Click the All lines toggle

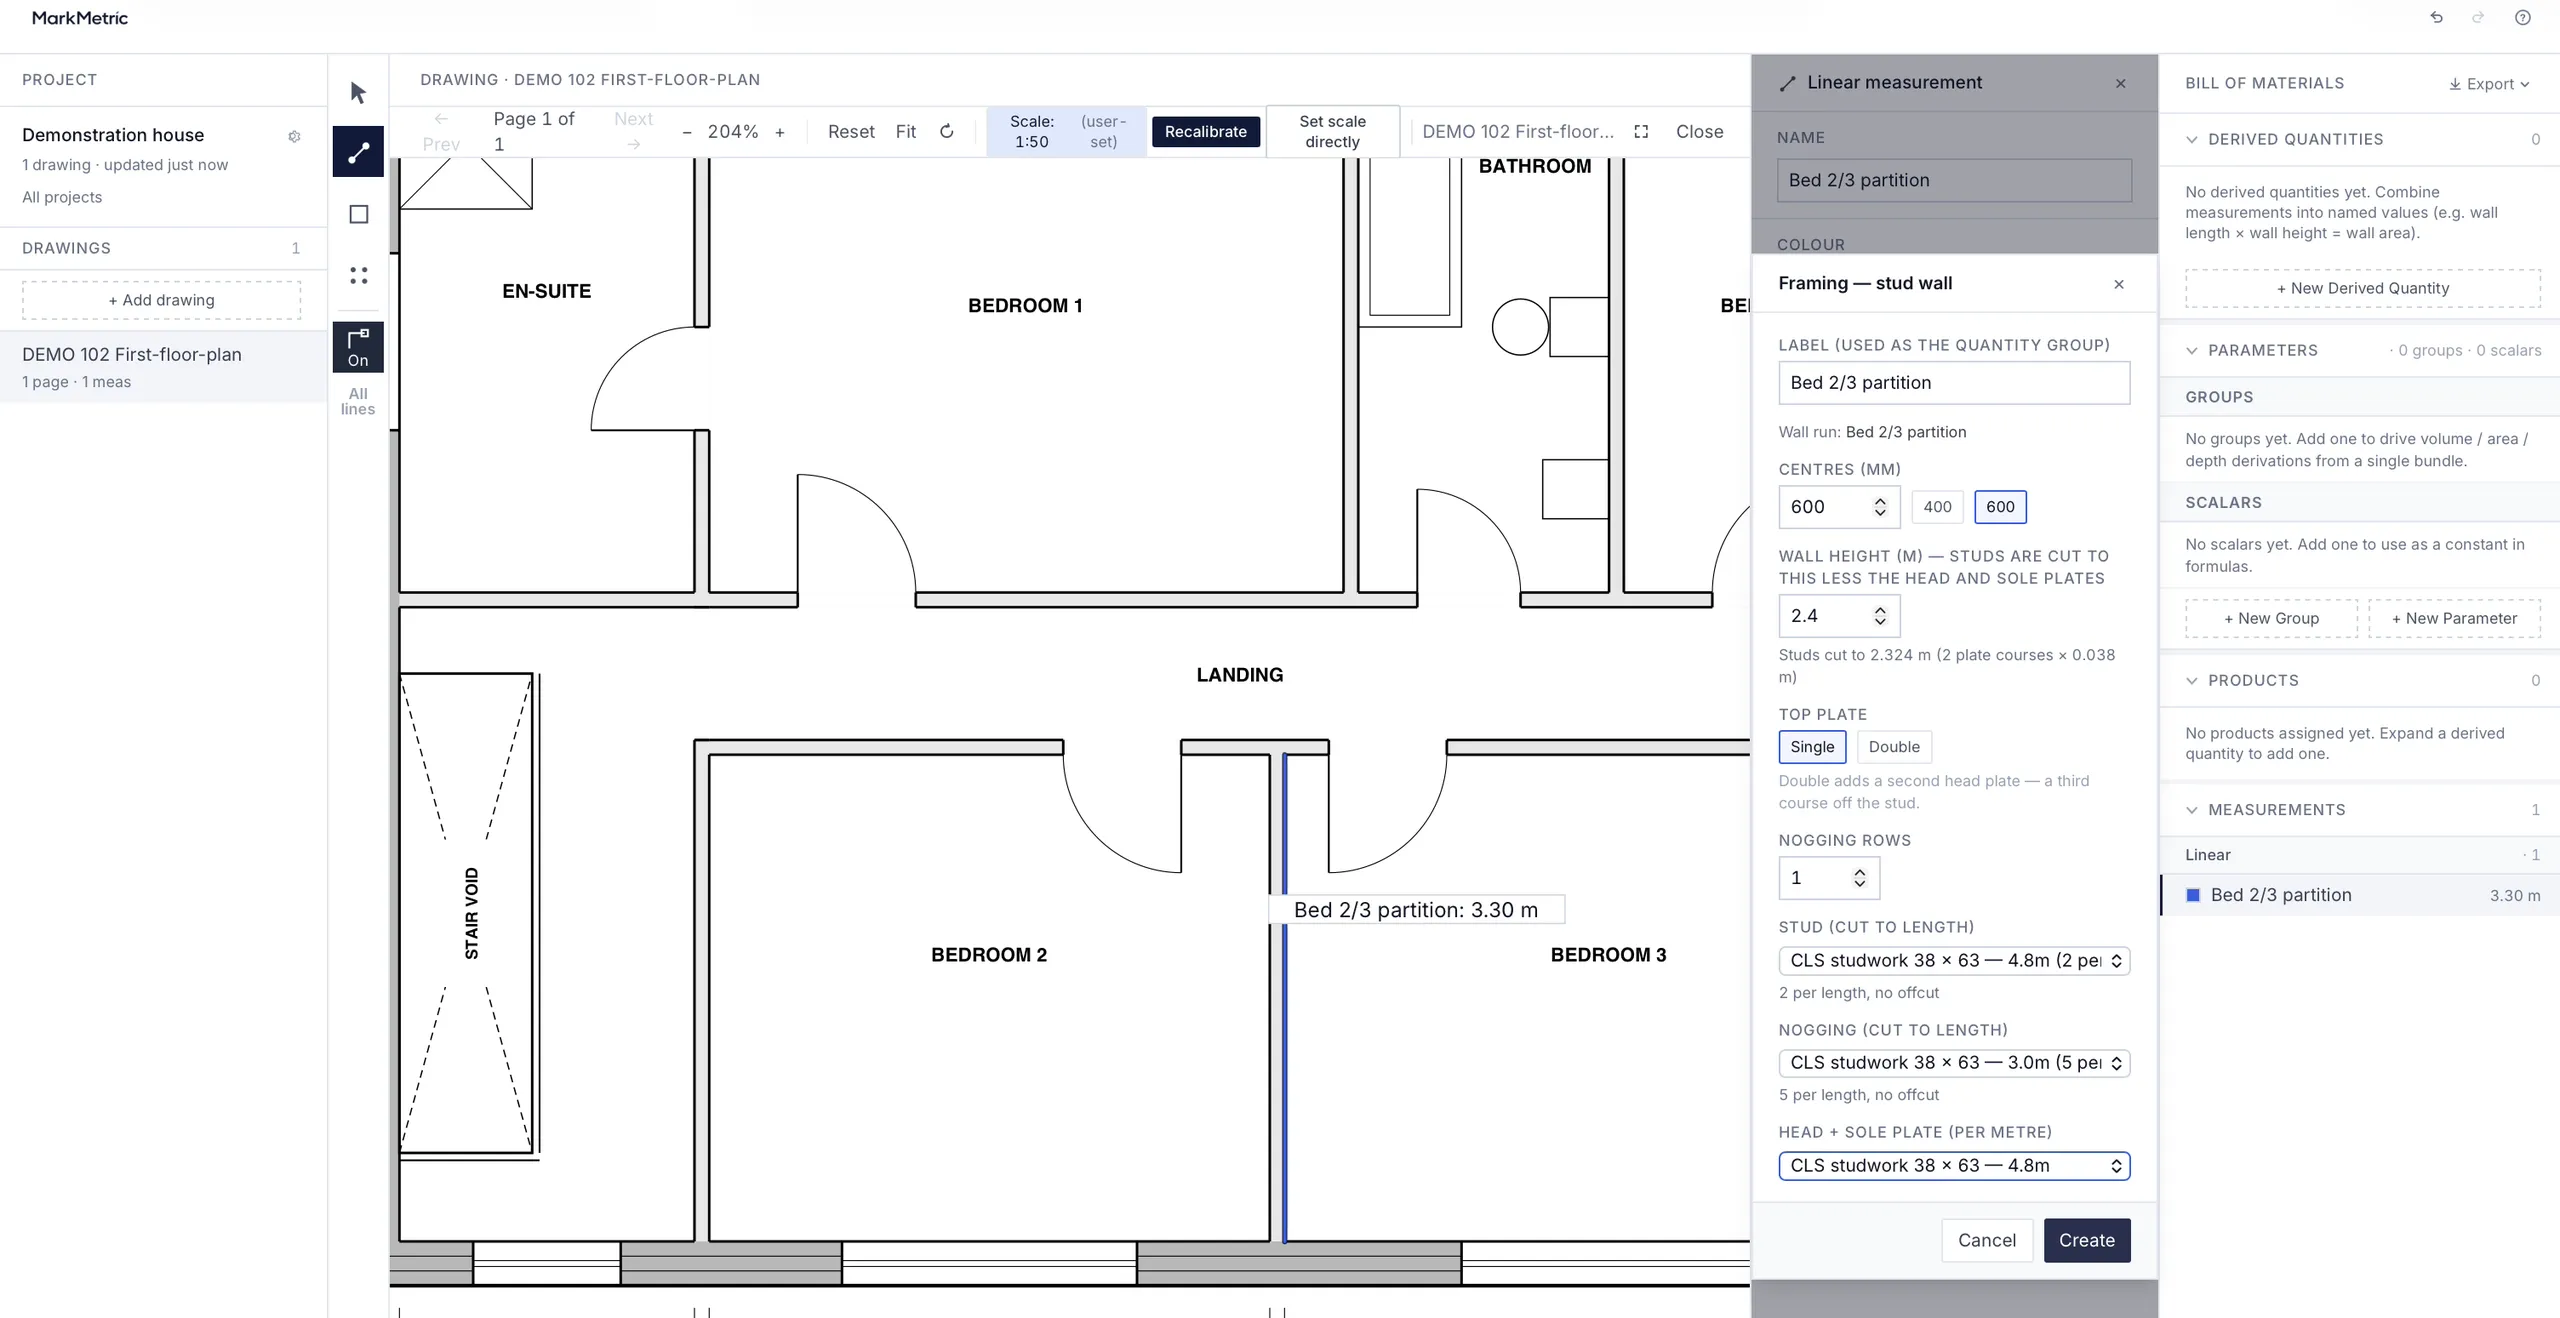[358, 401]
